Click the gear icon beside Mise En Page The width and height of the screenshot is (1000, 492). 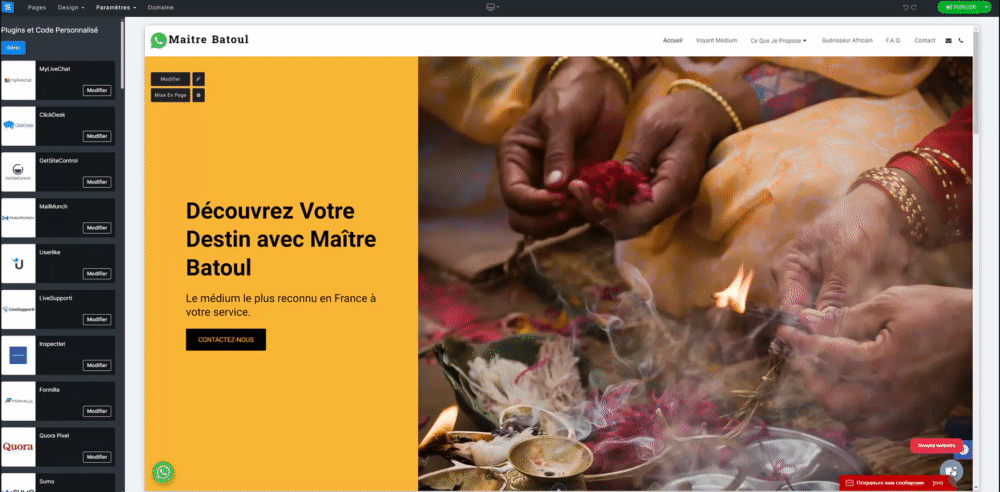point(198,95)
